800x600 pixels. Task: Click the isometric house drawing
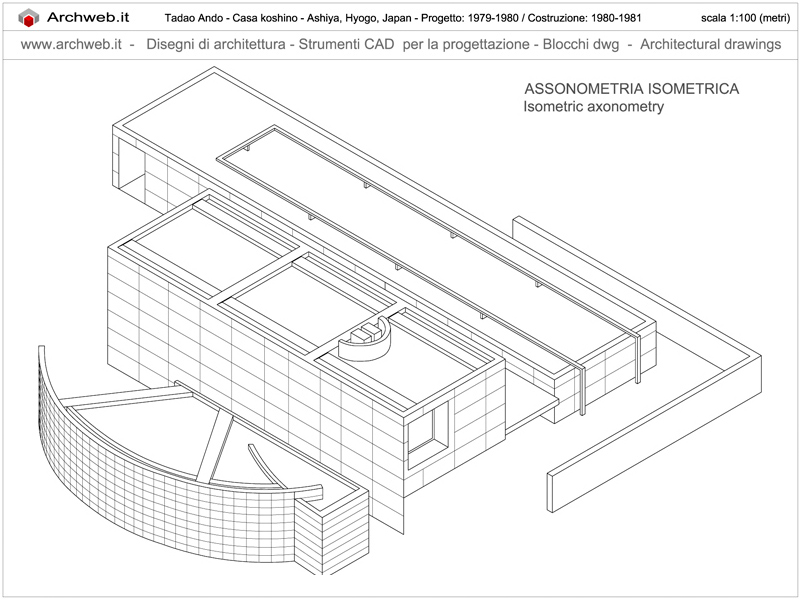pos(399,321)
